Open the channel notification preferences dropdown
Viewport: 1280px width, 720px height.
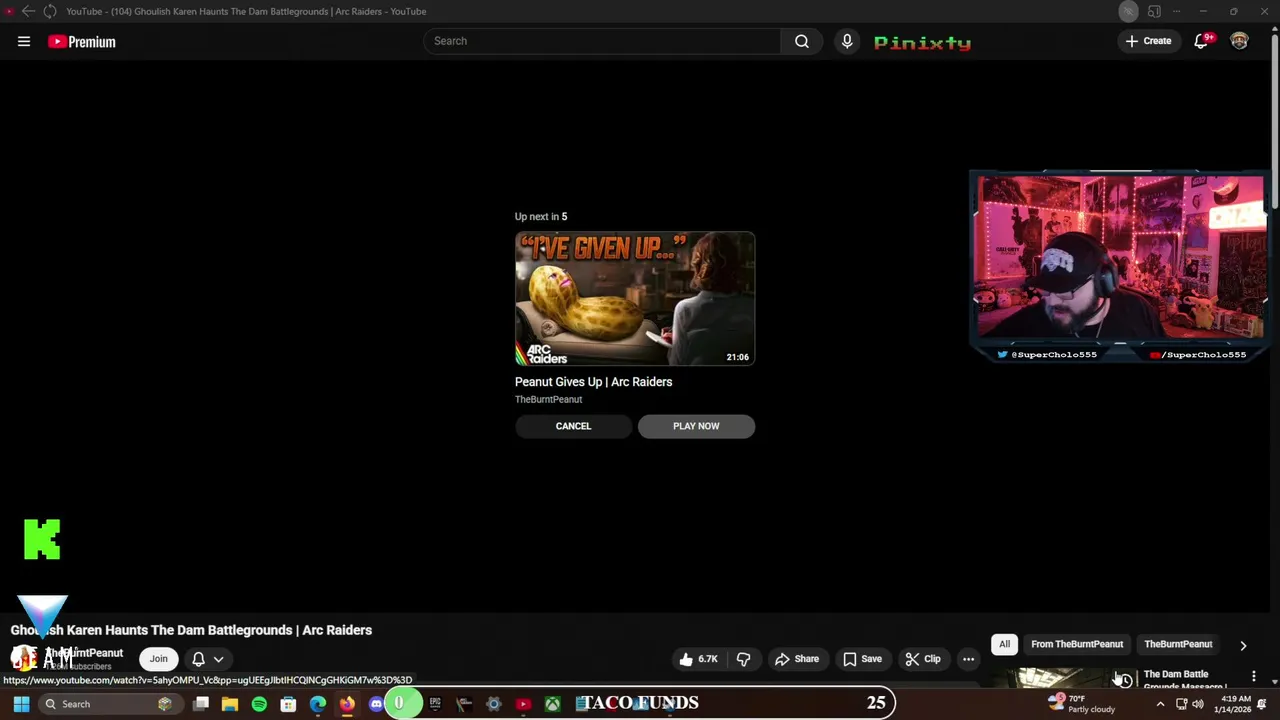(x=208, y=659)
